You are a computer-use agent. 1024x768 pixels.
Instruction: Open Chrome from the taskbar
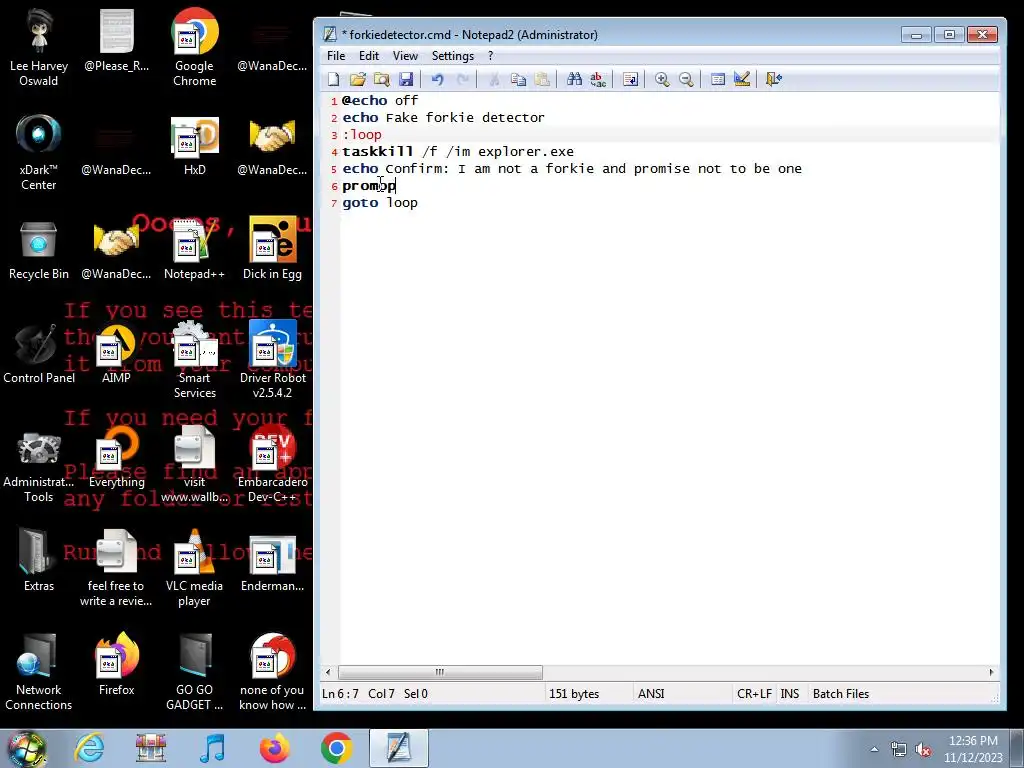(x=336, y=748)
